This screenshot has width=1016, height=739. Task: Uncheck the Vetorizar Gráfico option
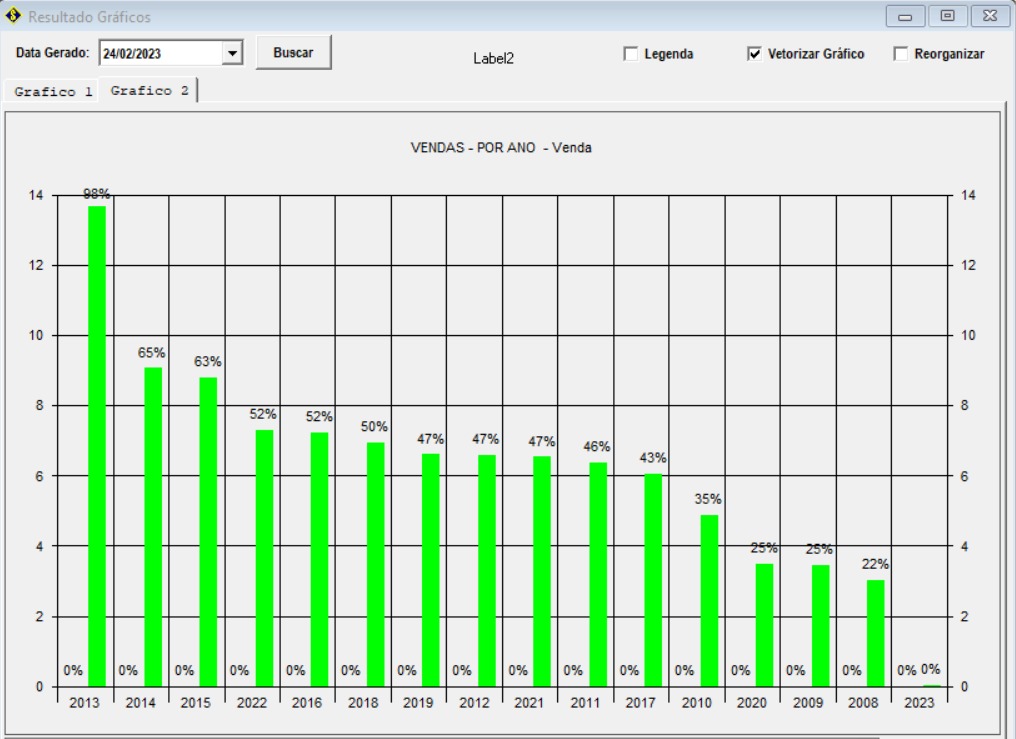[754, 54]
